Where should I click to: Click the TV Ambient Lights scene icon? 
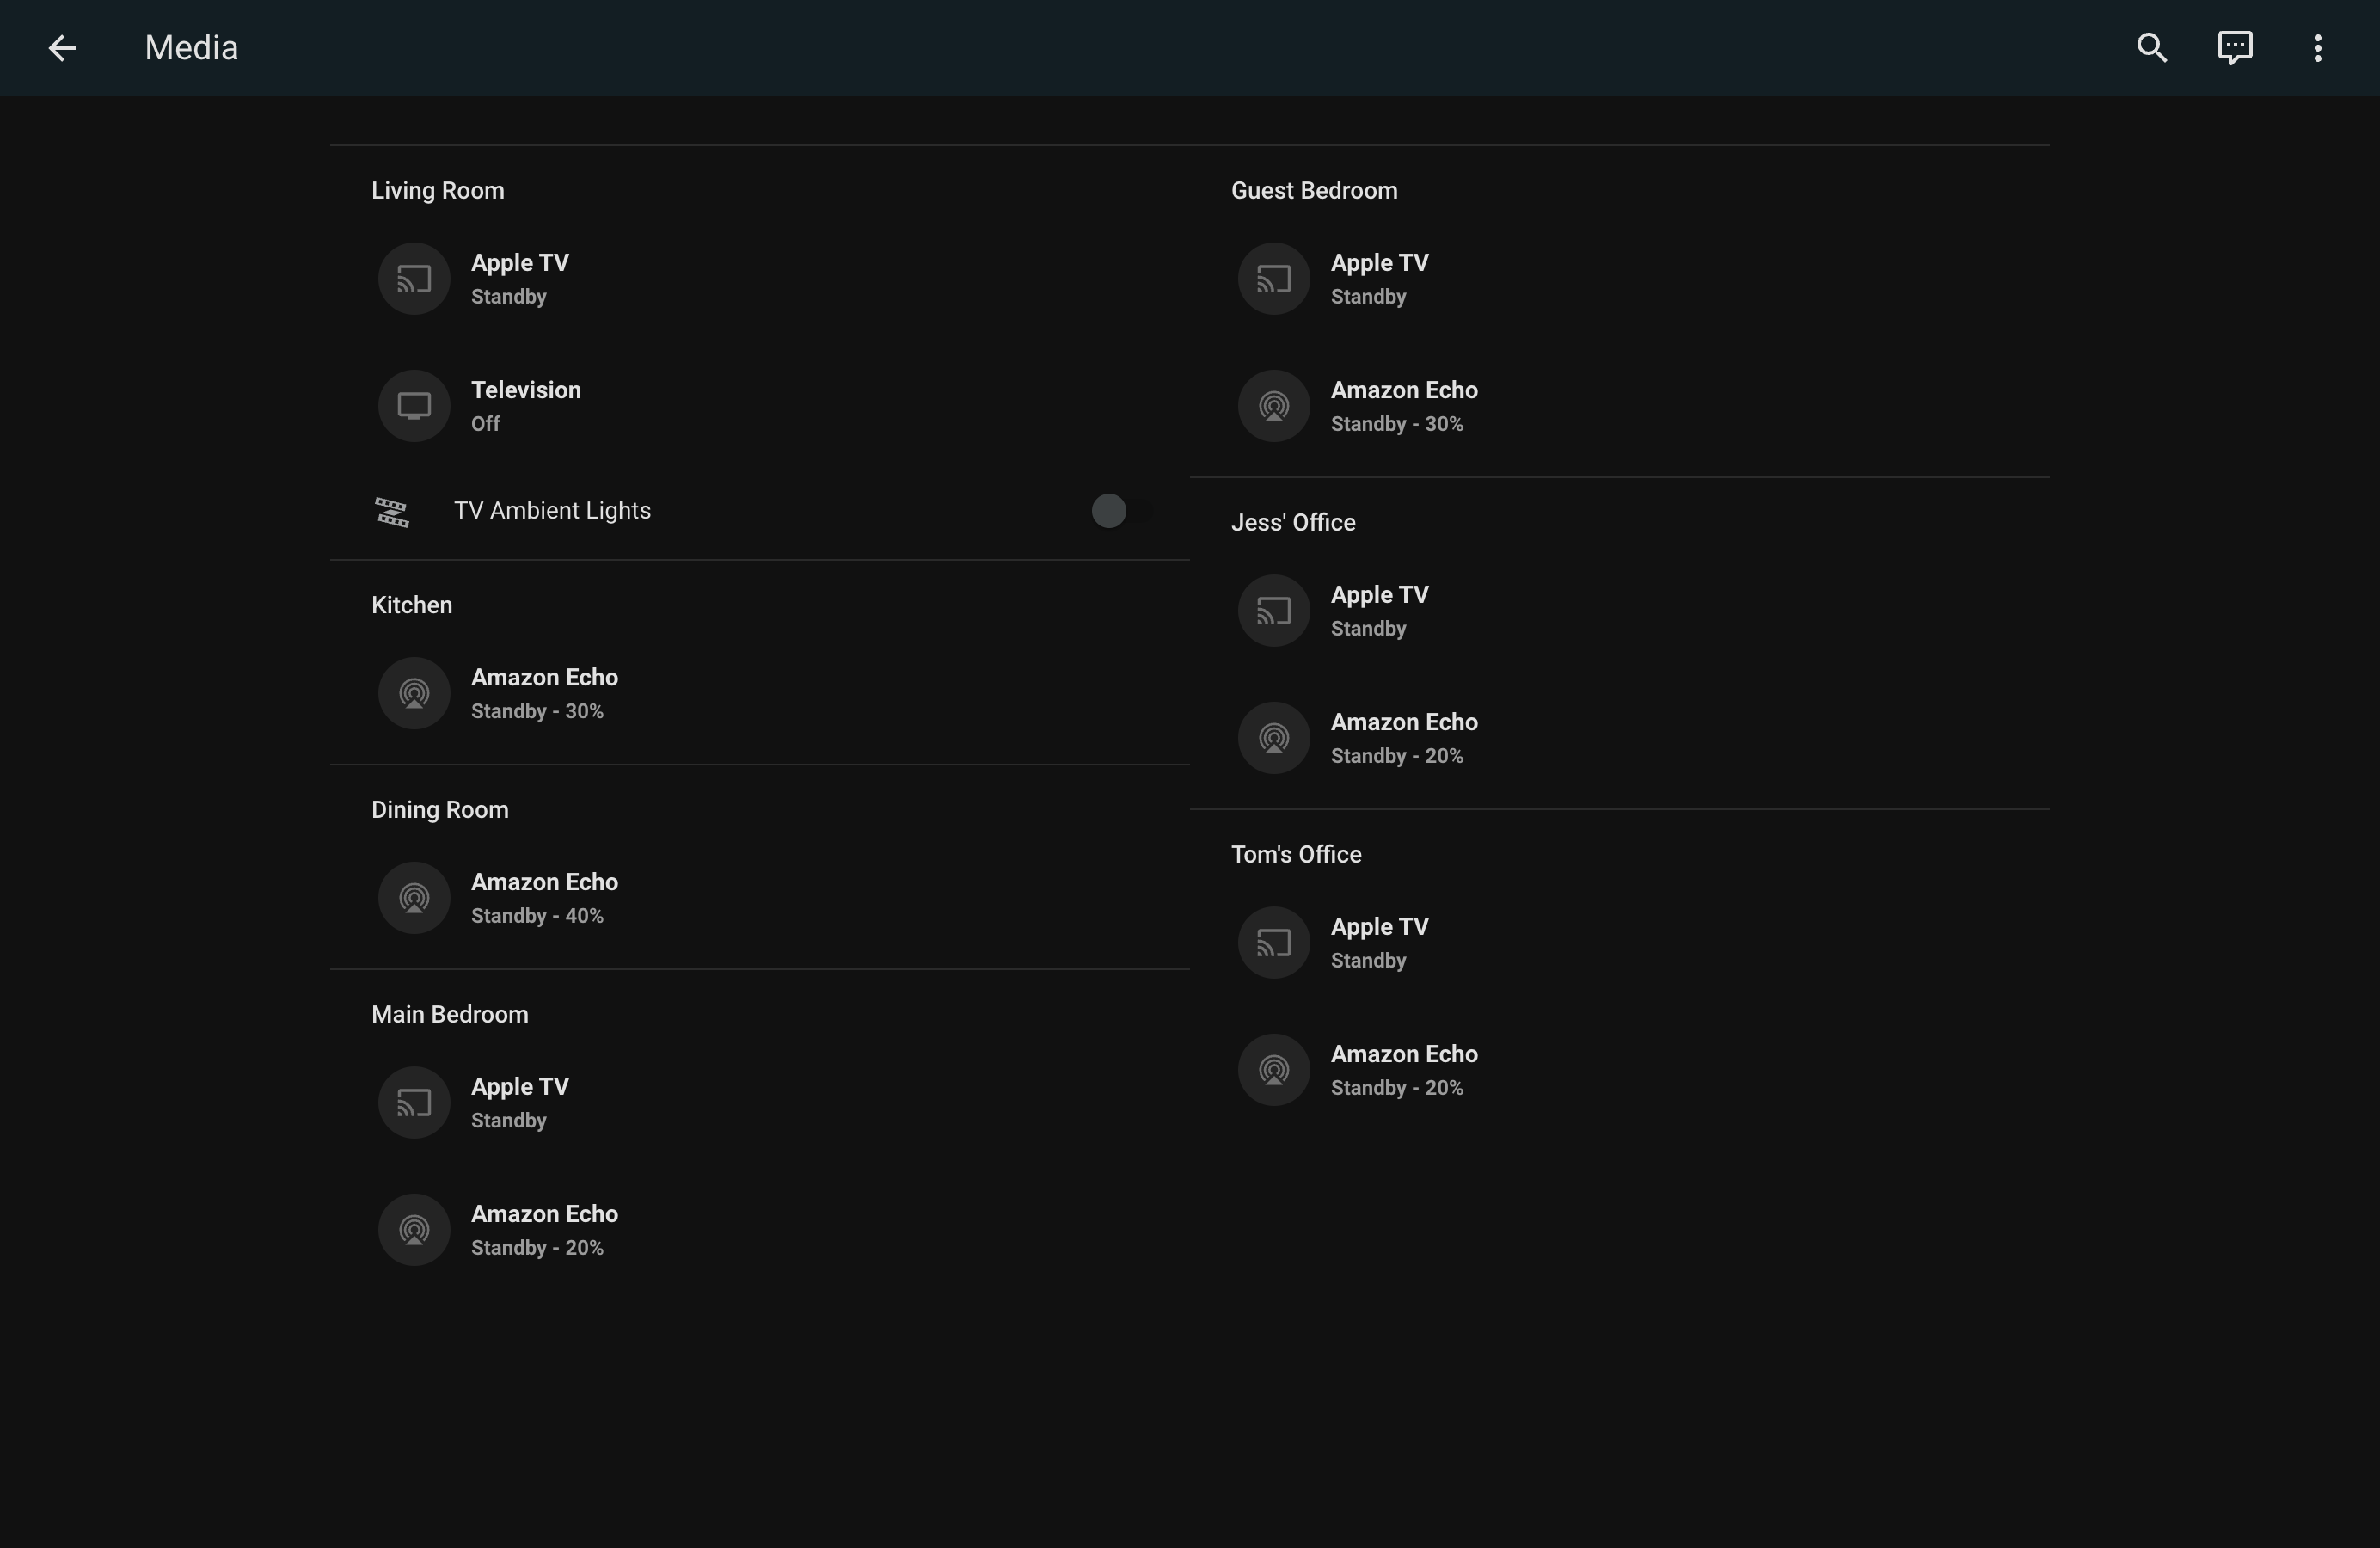click(392, 511)
